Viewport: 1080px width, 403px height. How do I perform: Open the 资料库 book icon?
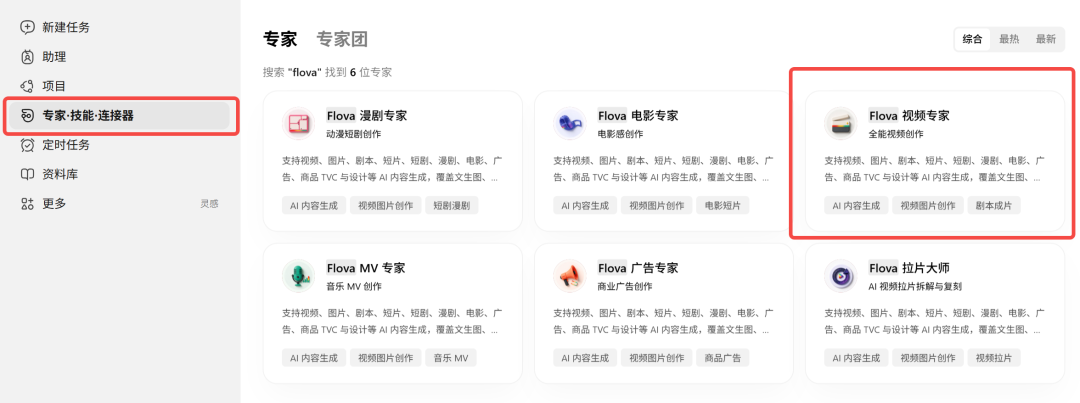28,174
